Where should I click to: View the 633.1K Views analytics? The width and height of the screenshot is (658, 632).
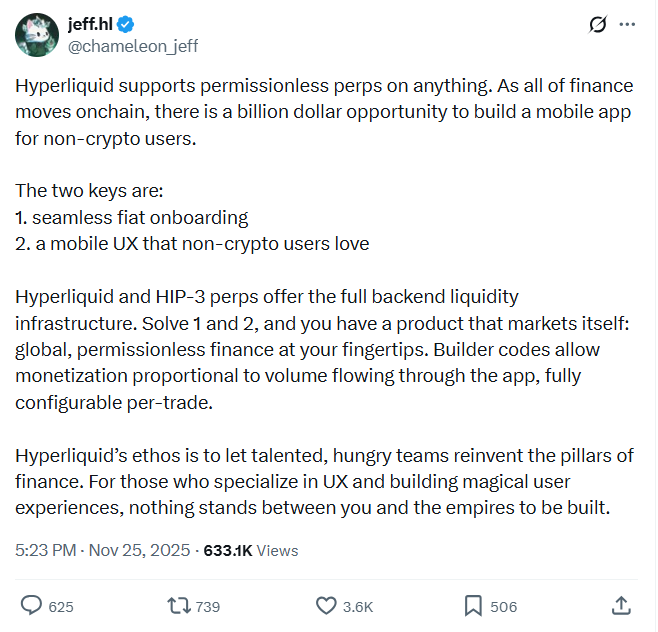251,551
